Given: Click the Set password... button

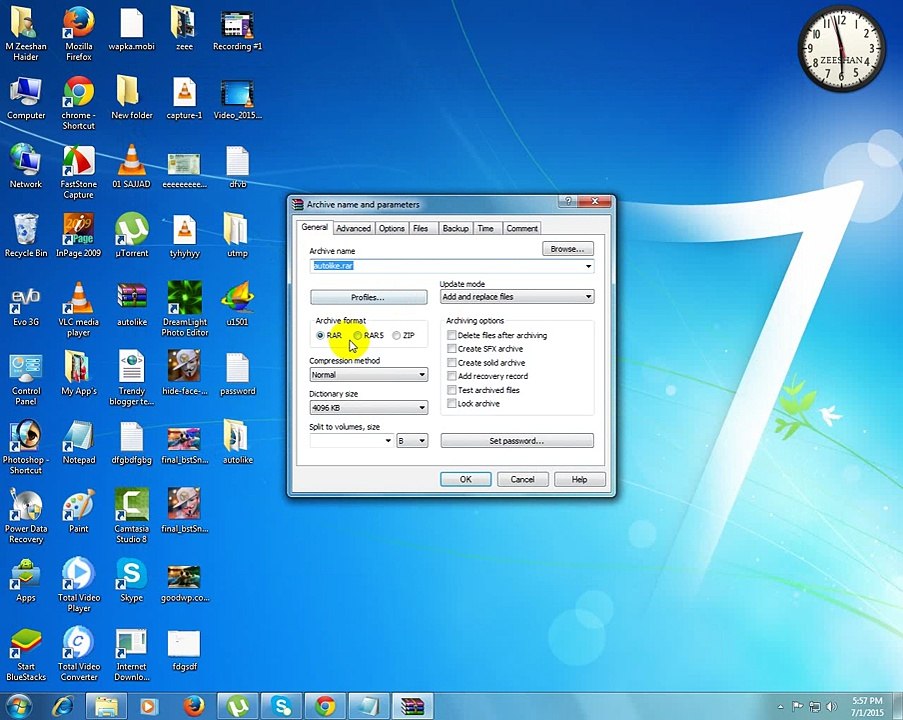Looking at the screenshot, I should [x=517, y=441].
